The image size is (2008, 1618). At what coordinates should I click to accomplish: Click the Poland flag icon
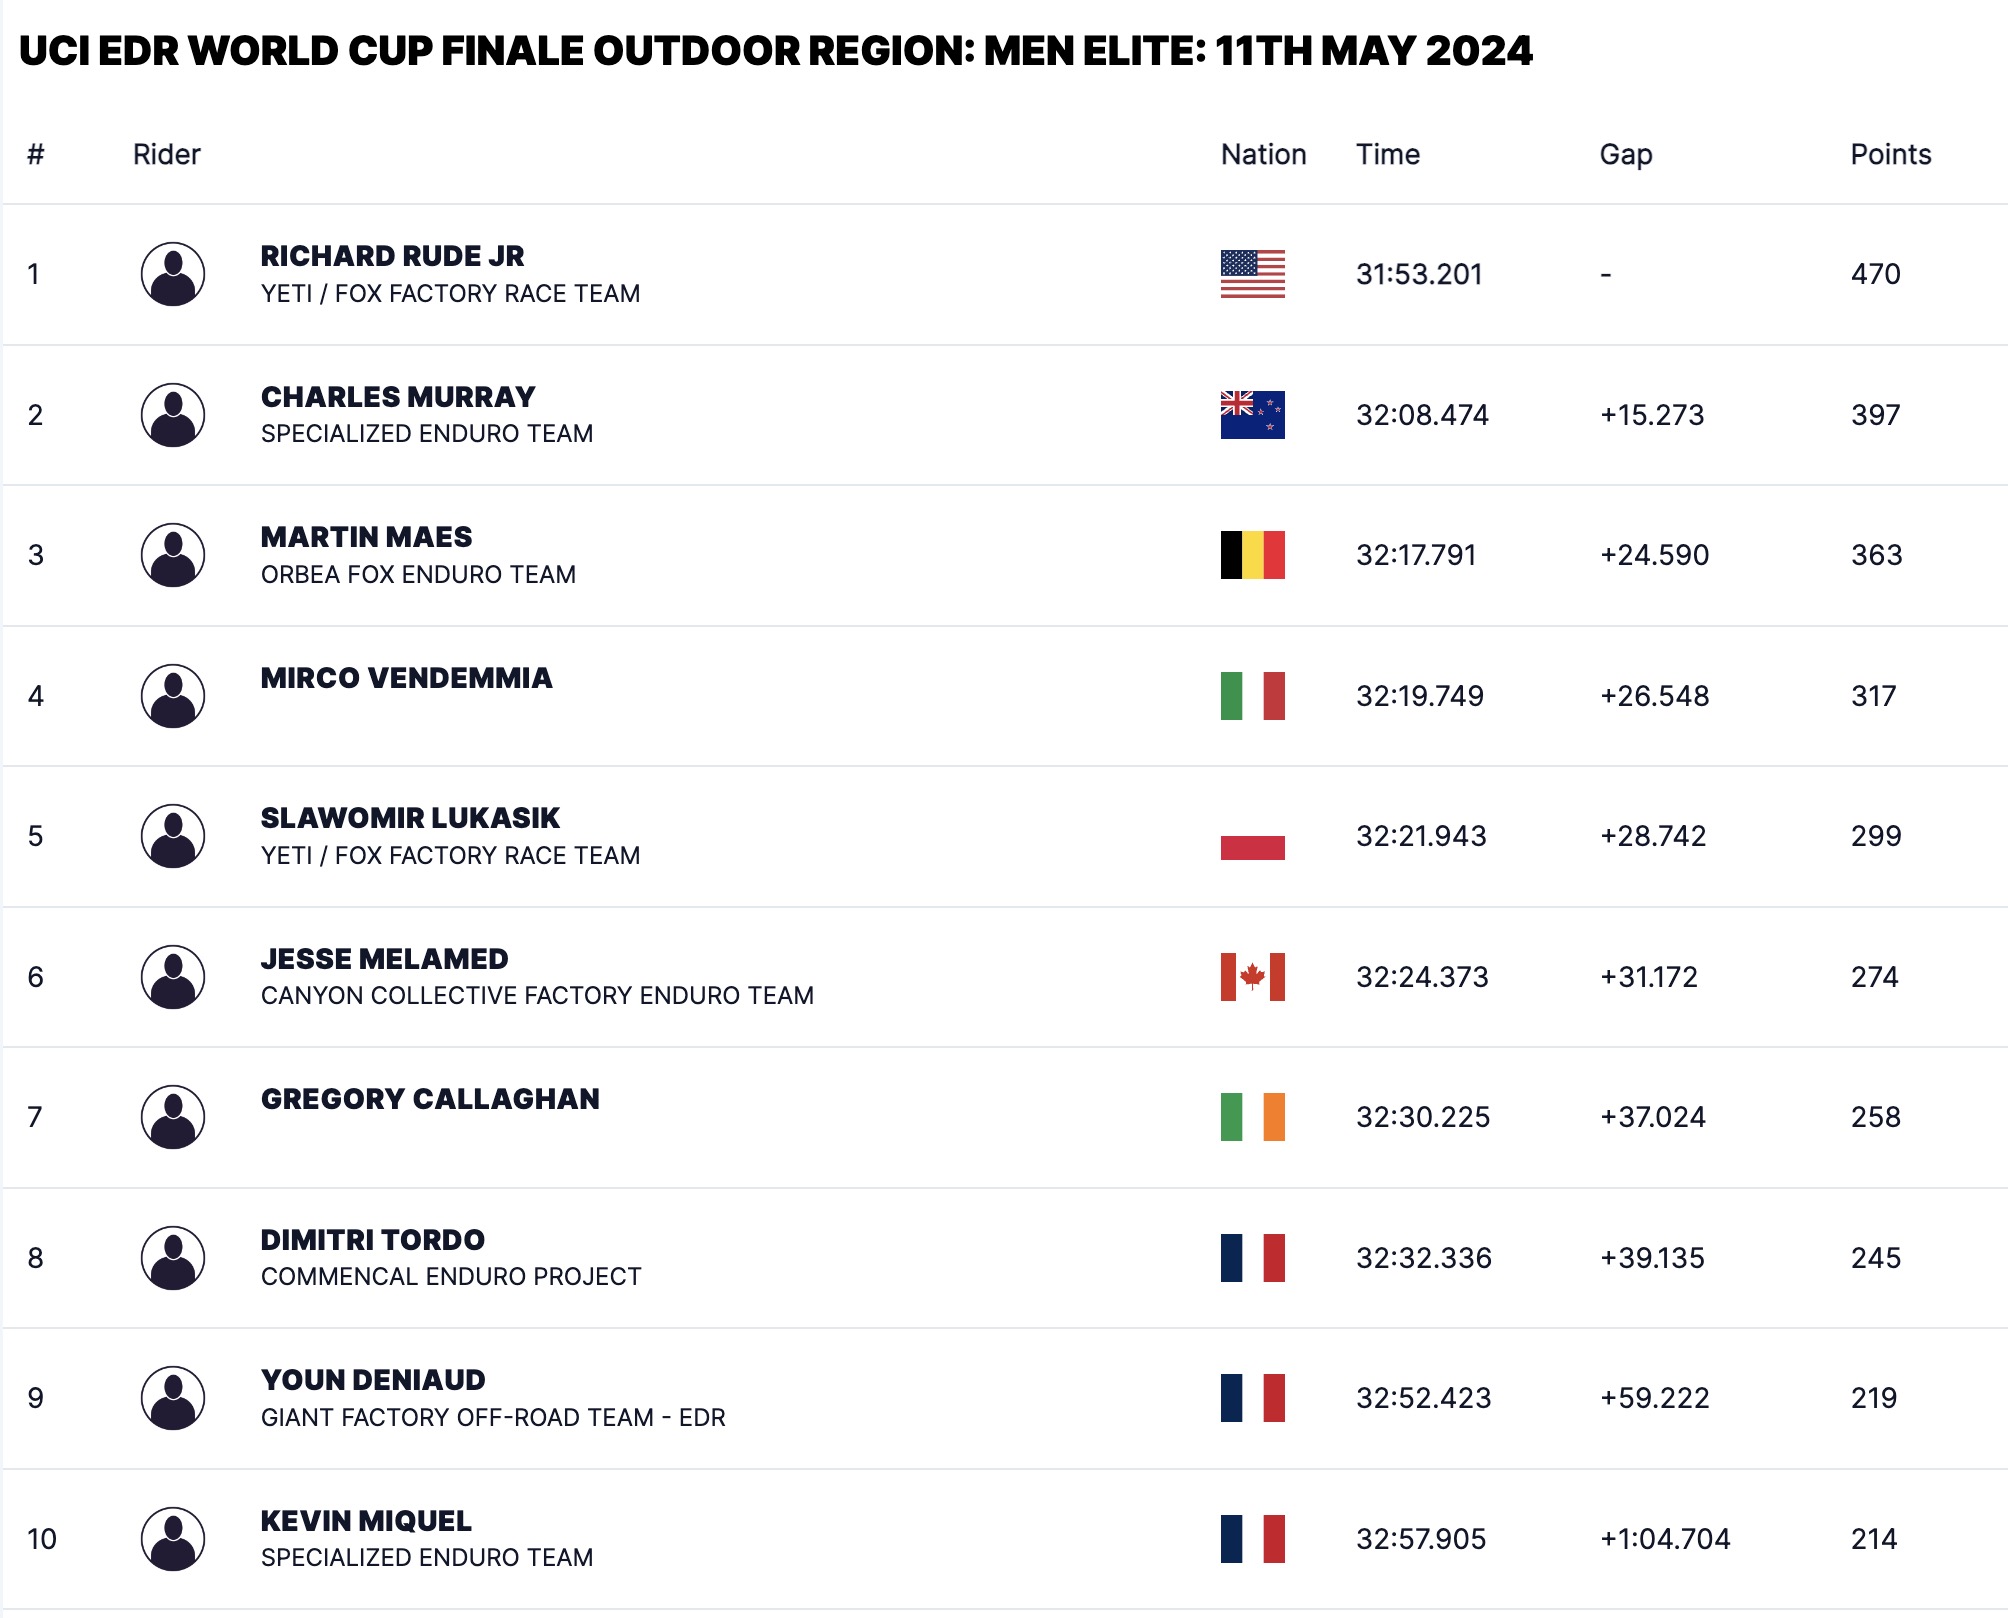1252,836
